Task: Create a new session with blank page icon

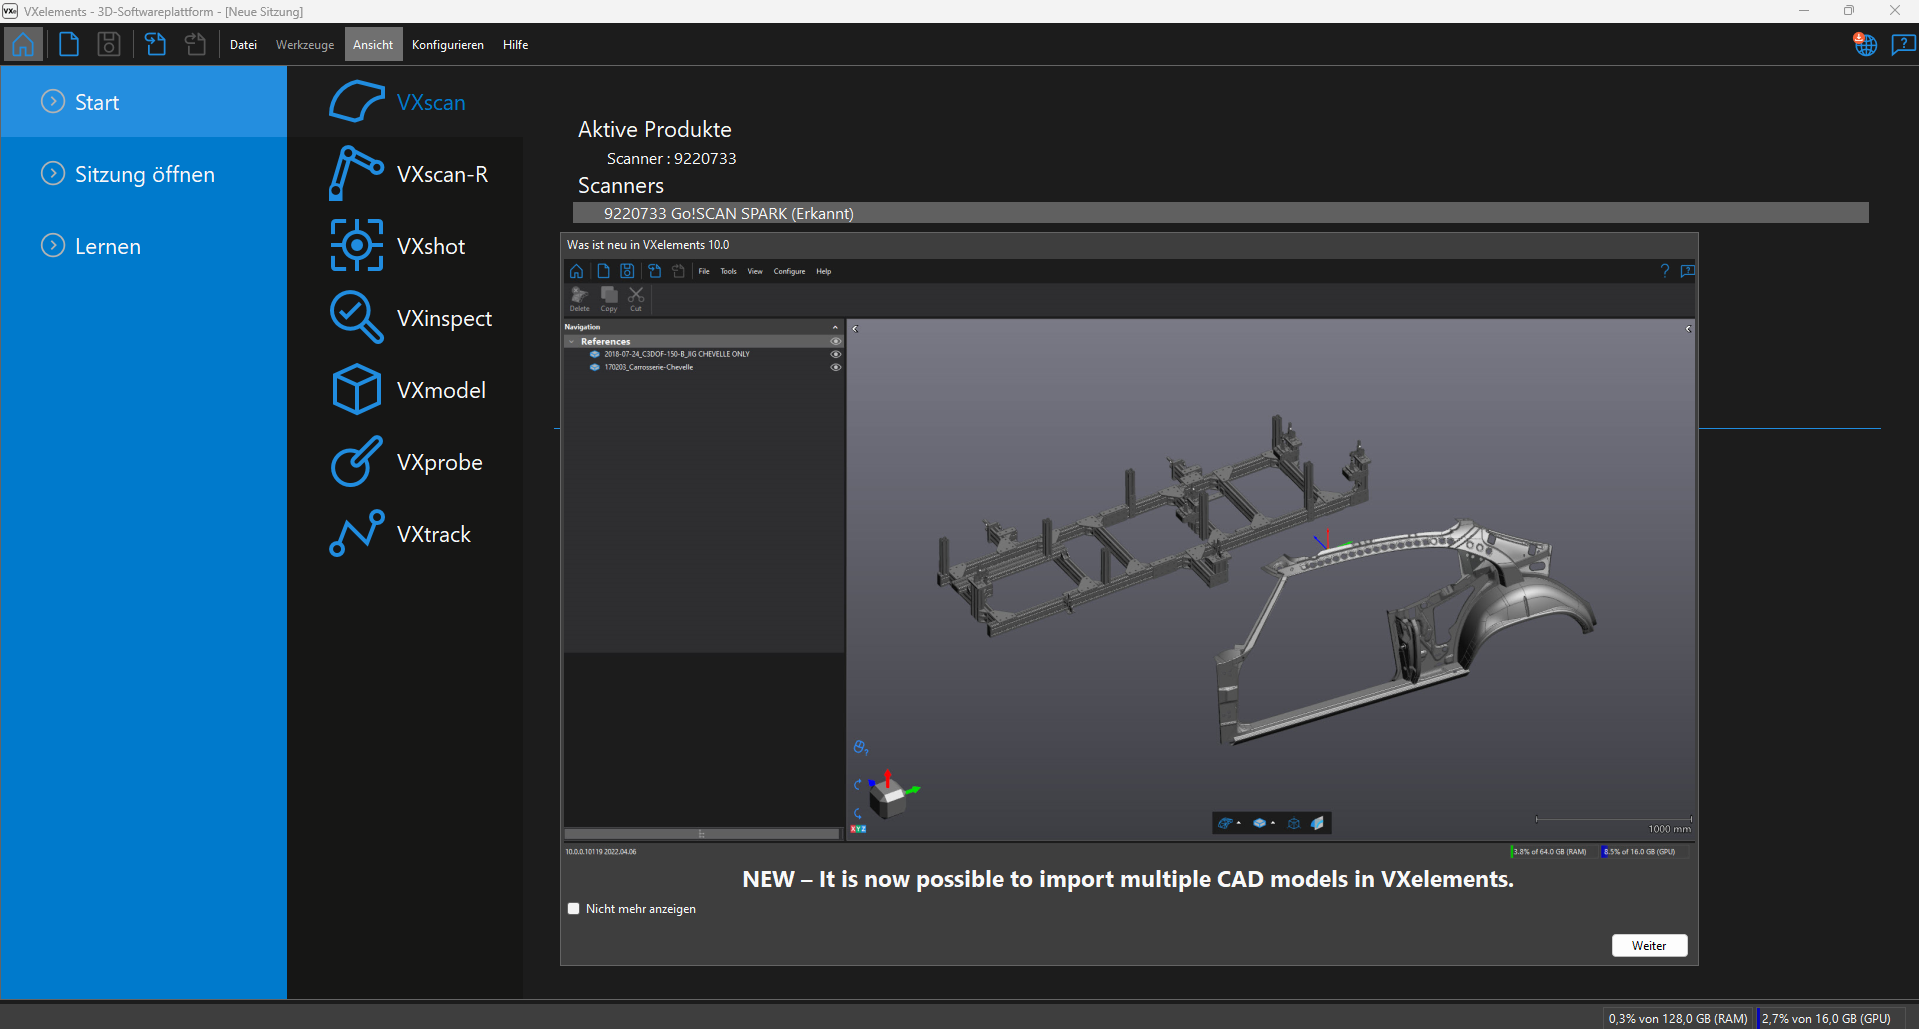Action: (x=69, y=45)
